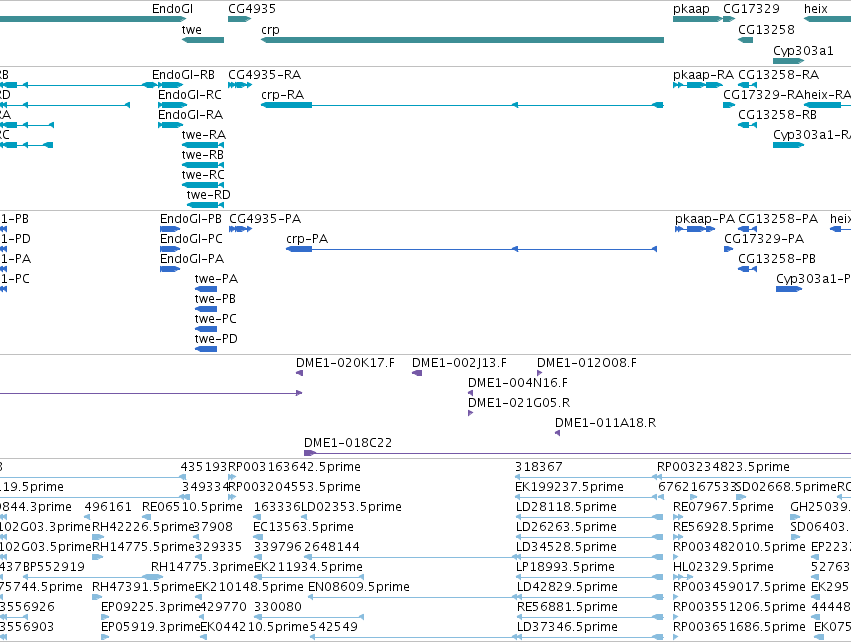Click the twe-PC protein label
Screen dimensions: 851x642
(x=215, y=319)
